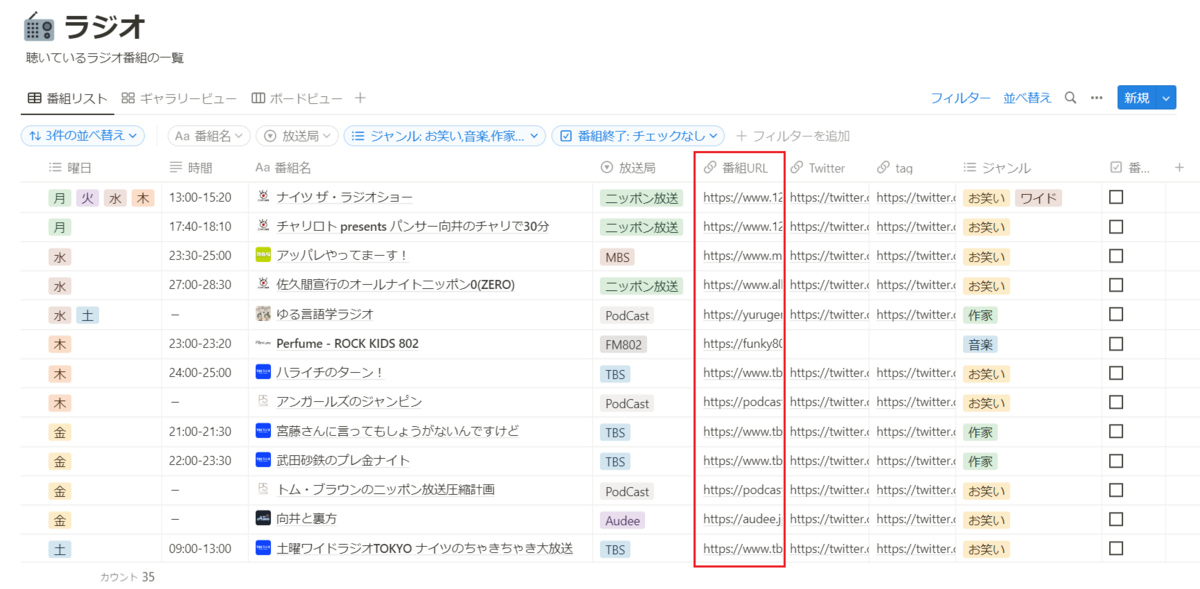Click the radio emoji page icon
This screenshot has height=589, width=1200.
[40, 26]
